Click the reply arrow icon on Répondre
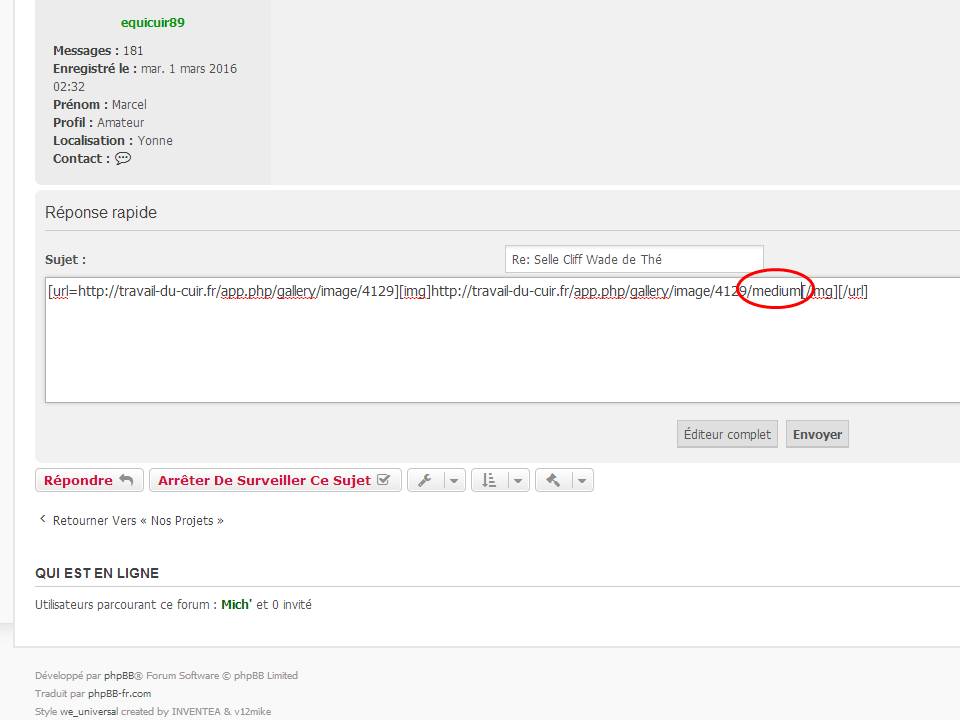Image resolution: width=960 pixels, height=720 pixels. (x=126, y=481)
